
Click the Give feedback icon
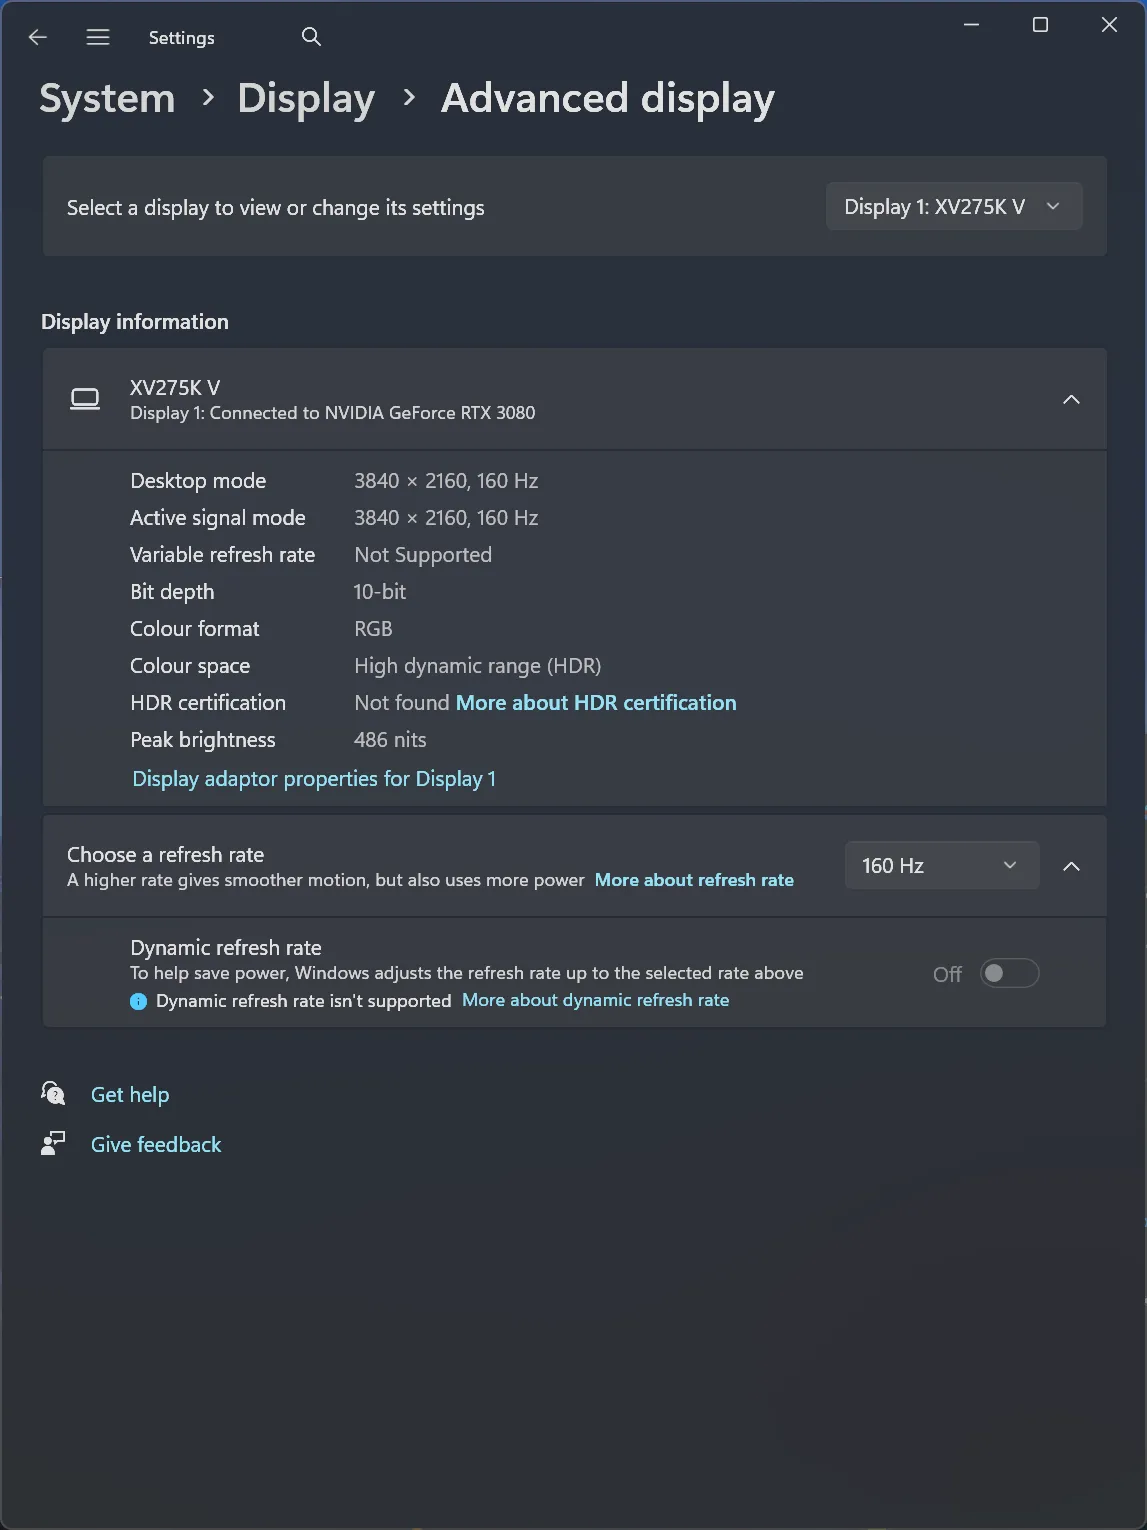pyautogui.click(x=53, y=1143)
